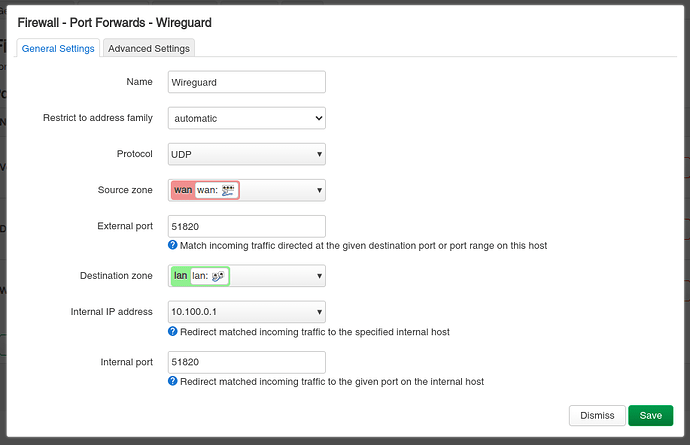Switch to the Advanced Settings tab
This screenshot has height=445, width=690.
click(x=149, y=48)
